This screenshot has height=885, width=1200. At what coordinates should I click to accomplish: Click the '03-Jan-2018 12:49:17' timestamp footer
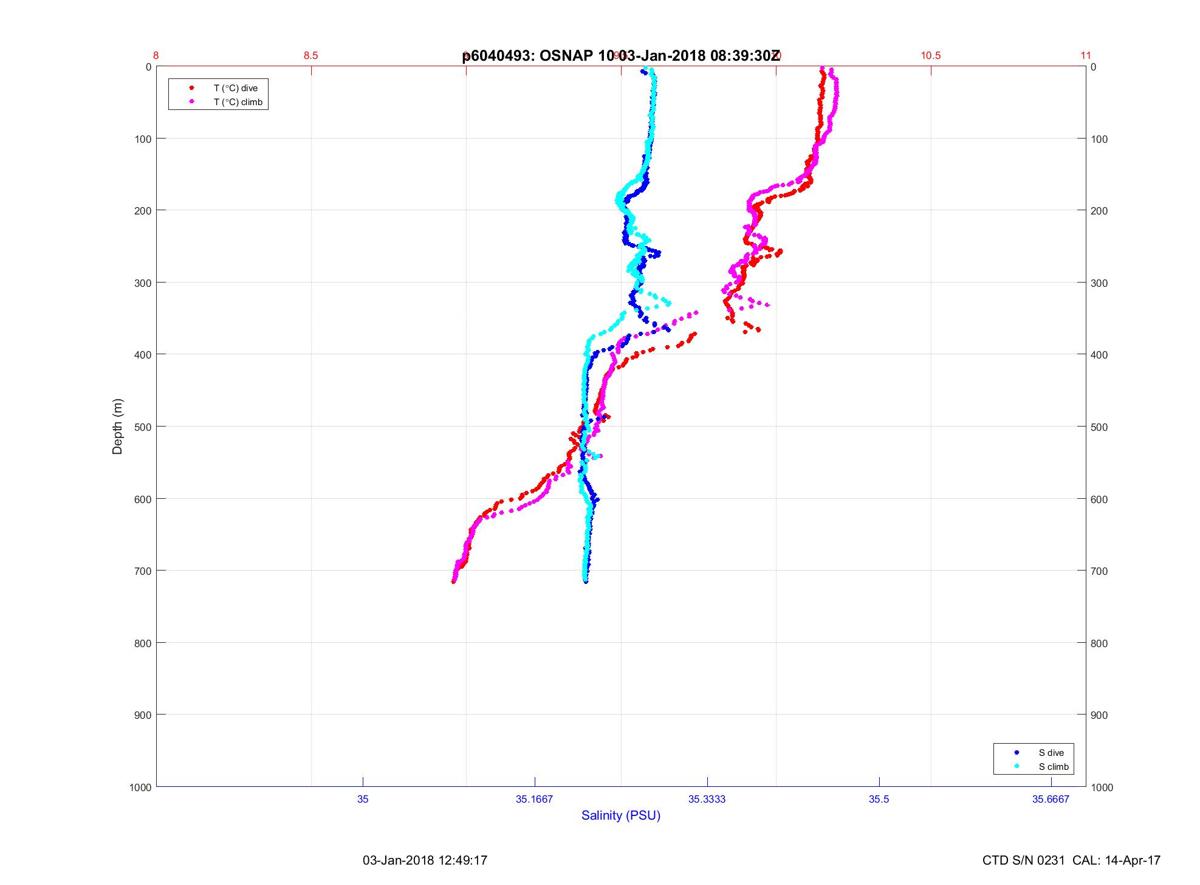click(x=425, y=860)
